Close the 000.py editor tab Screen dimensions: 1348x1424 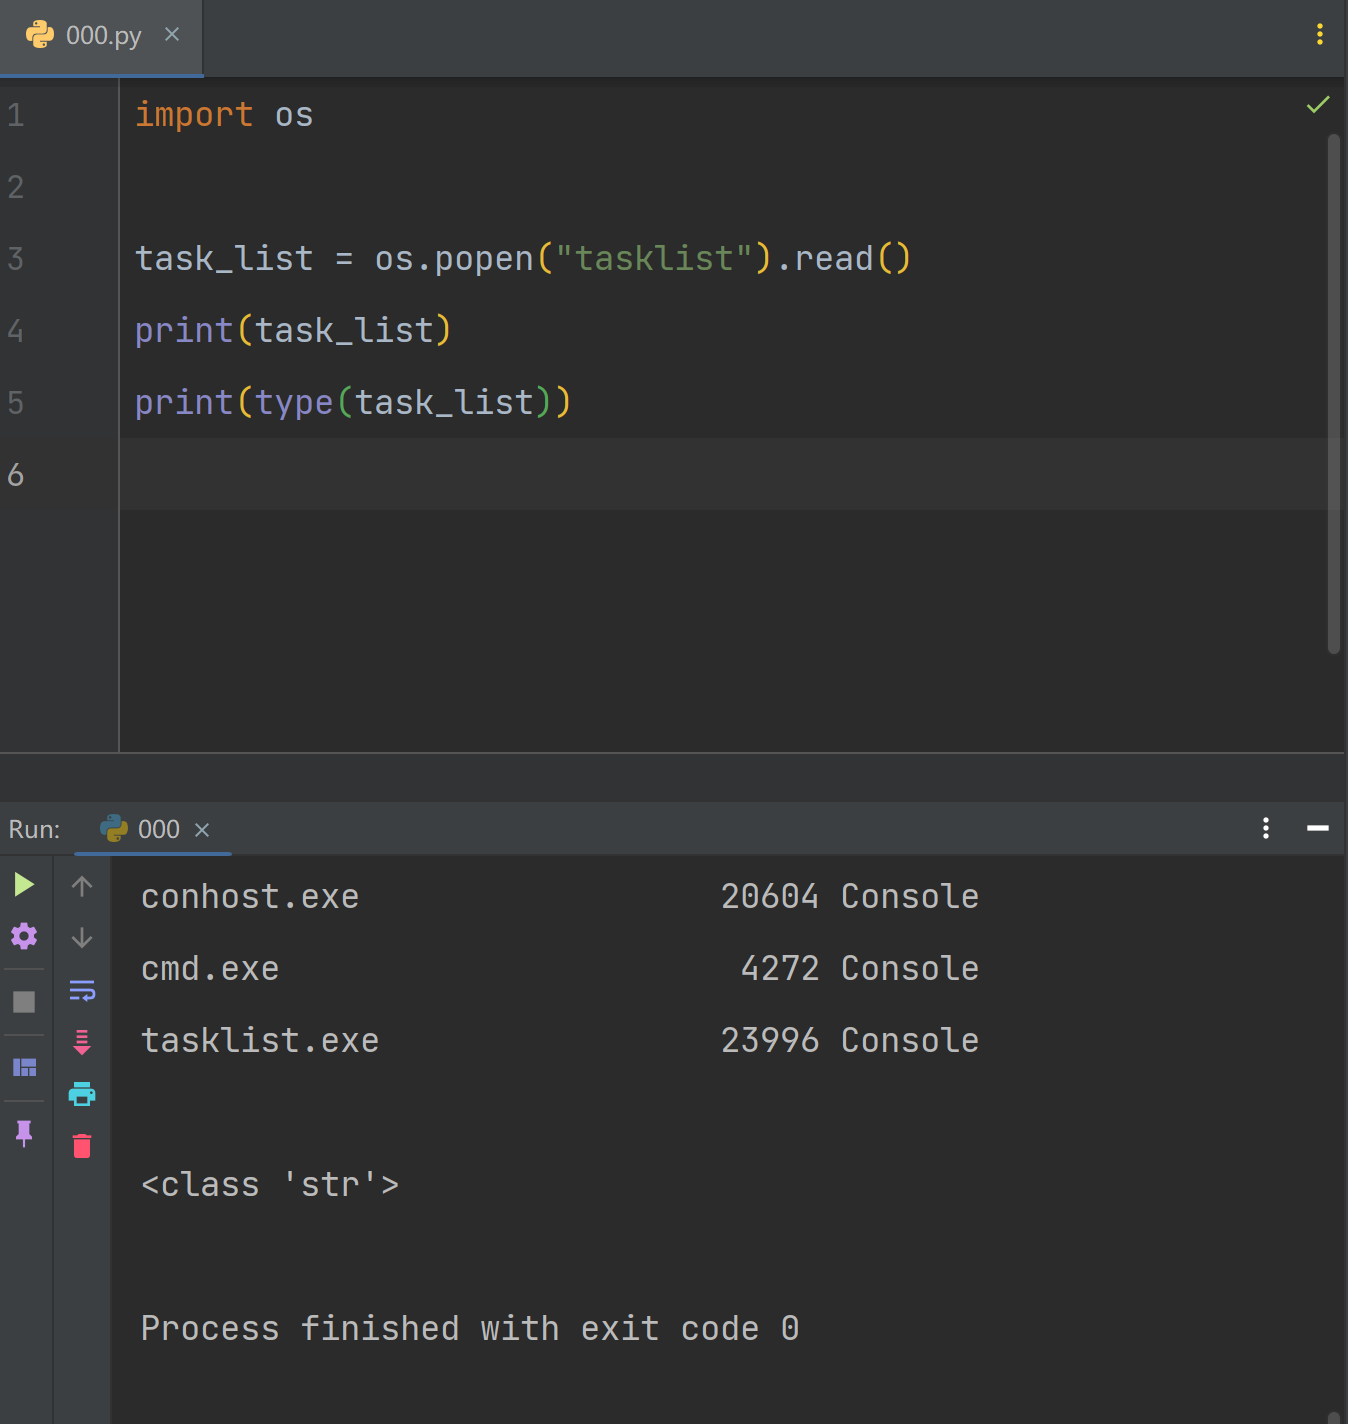(x=172, y=34)
